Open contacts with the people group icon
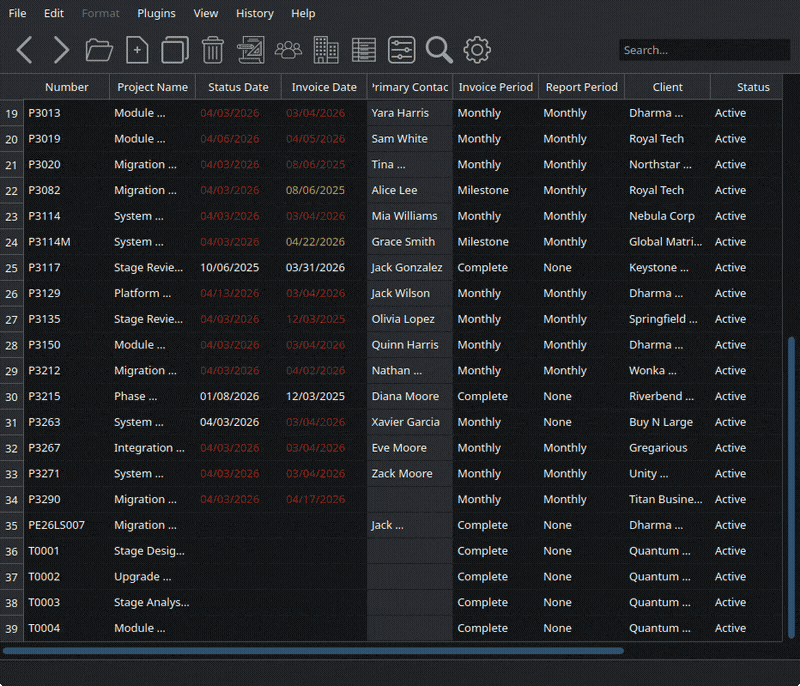 [288, 50]
